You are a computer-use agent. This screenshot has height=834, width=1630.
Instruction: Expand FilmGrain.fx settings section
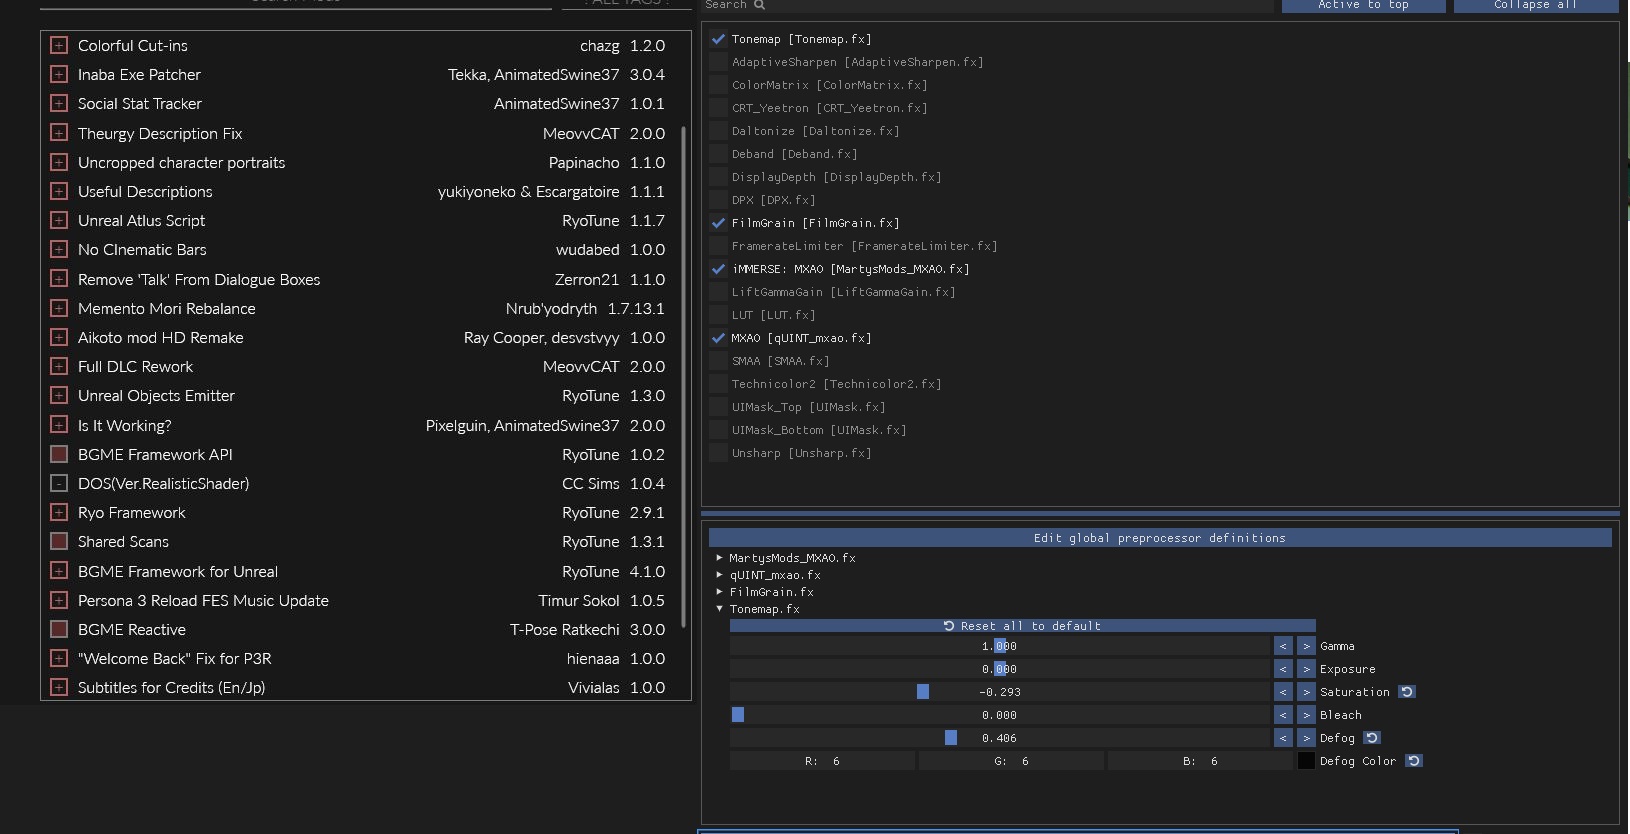(719, 592)
